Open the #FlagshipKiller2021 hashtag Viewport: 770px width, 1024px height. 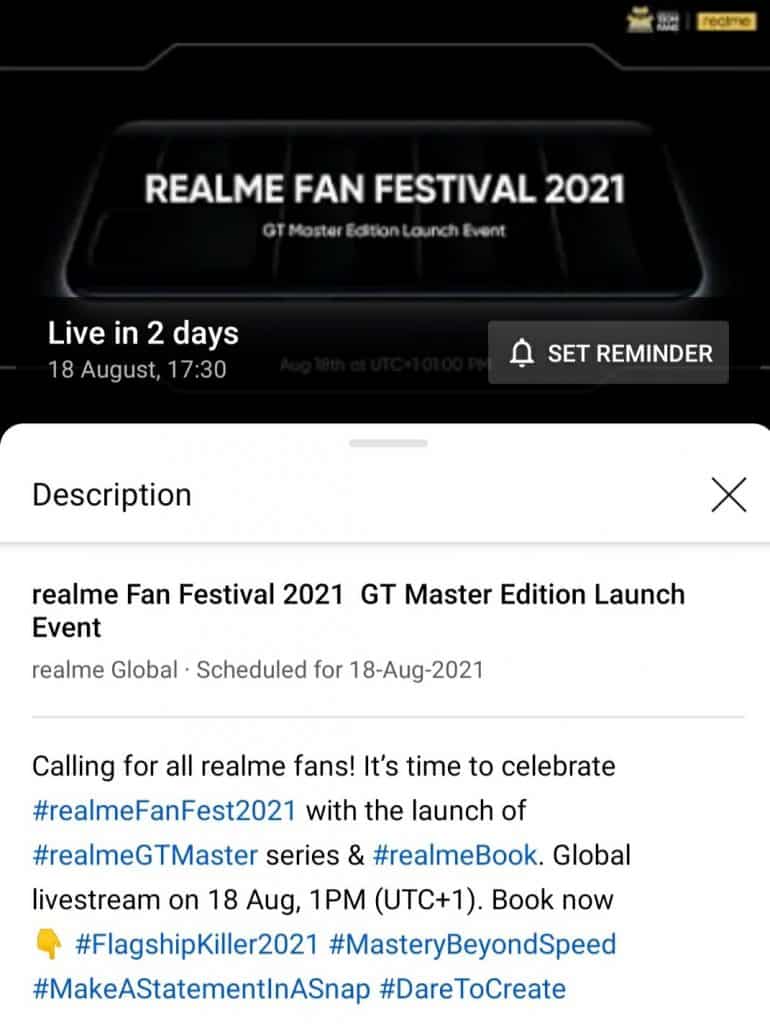point(197,944)
